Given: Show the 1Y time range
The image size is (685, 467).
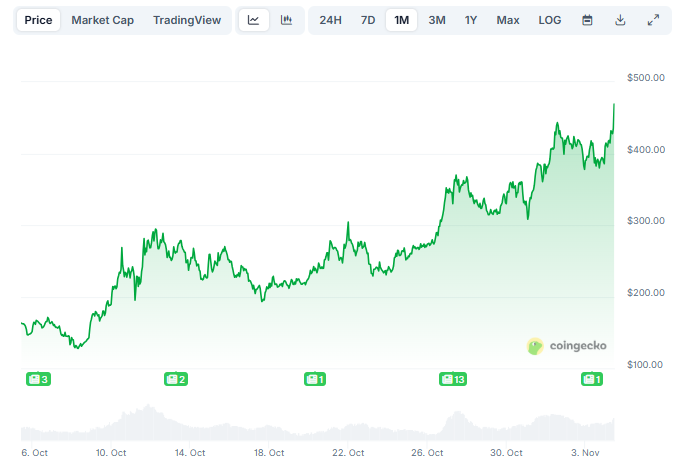Looking at the screenshot, I should 471,20.
